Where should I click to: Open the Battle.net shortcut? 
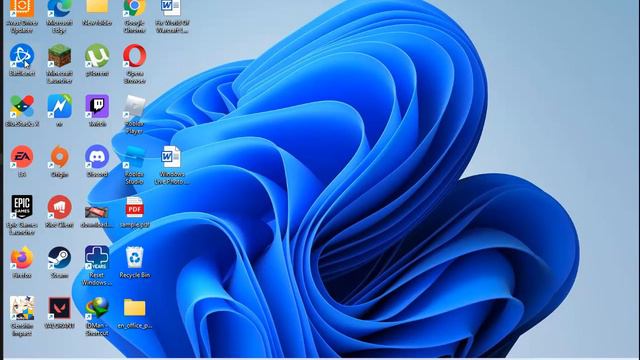[22, 56]
